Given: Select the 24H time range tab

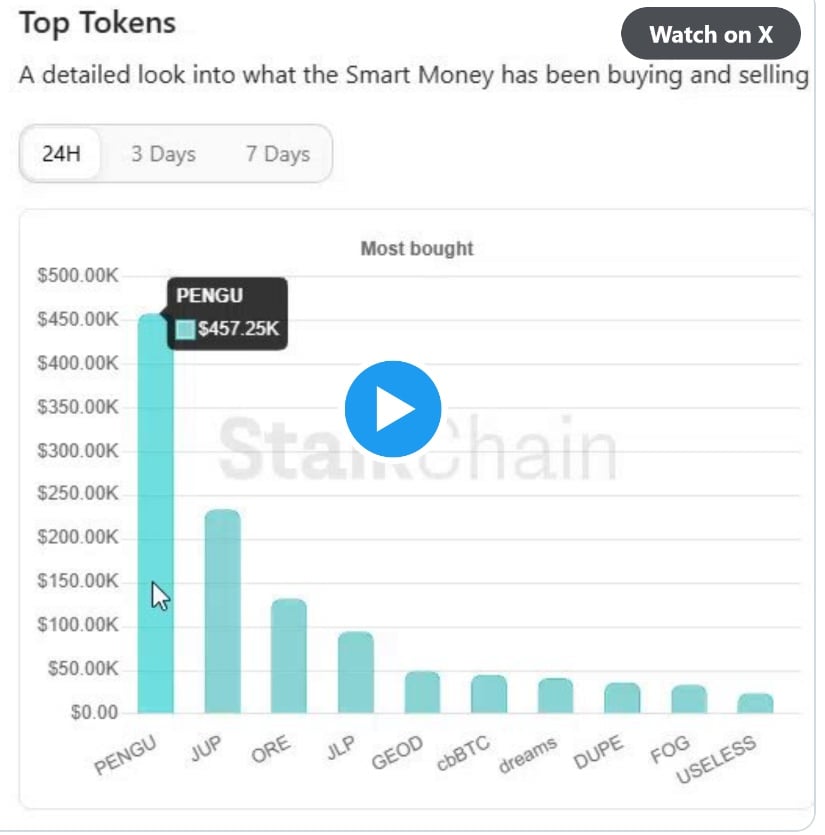Looking at the screenshot, I should pyautogui.click(x=62, y=154).
